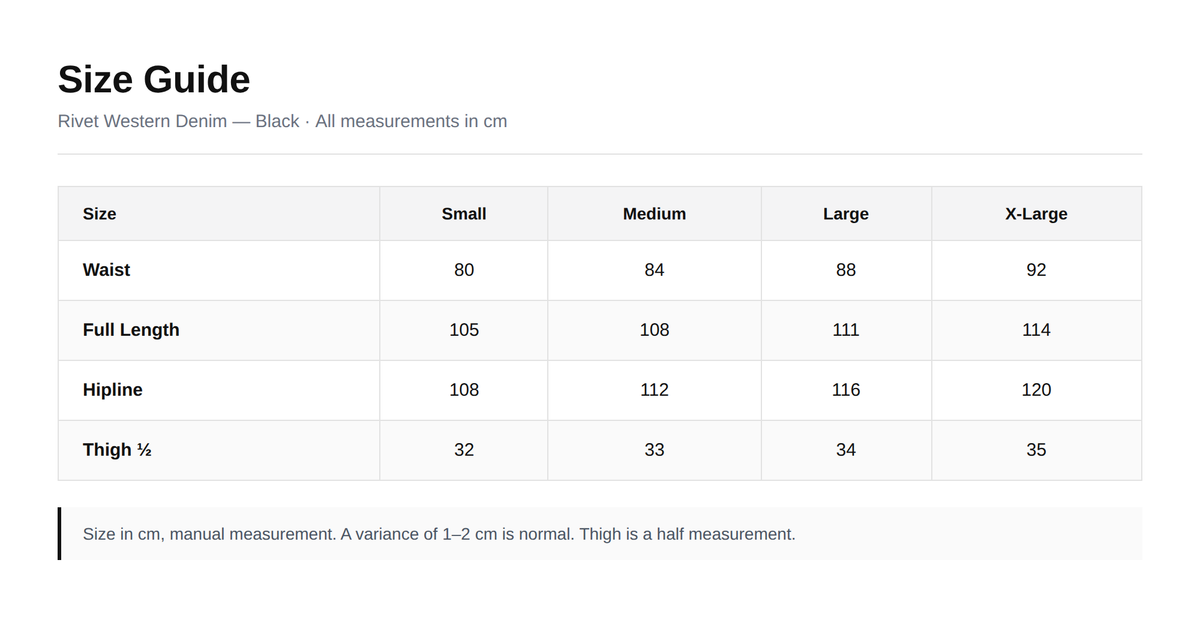Click the Rivet Western Denim subtitle
Image resolution: width=1200 pixels, height=632 pixels.
tap(282, 121)
